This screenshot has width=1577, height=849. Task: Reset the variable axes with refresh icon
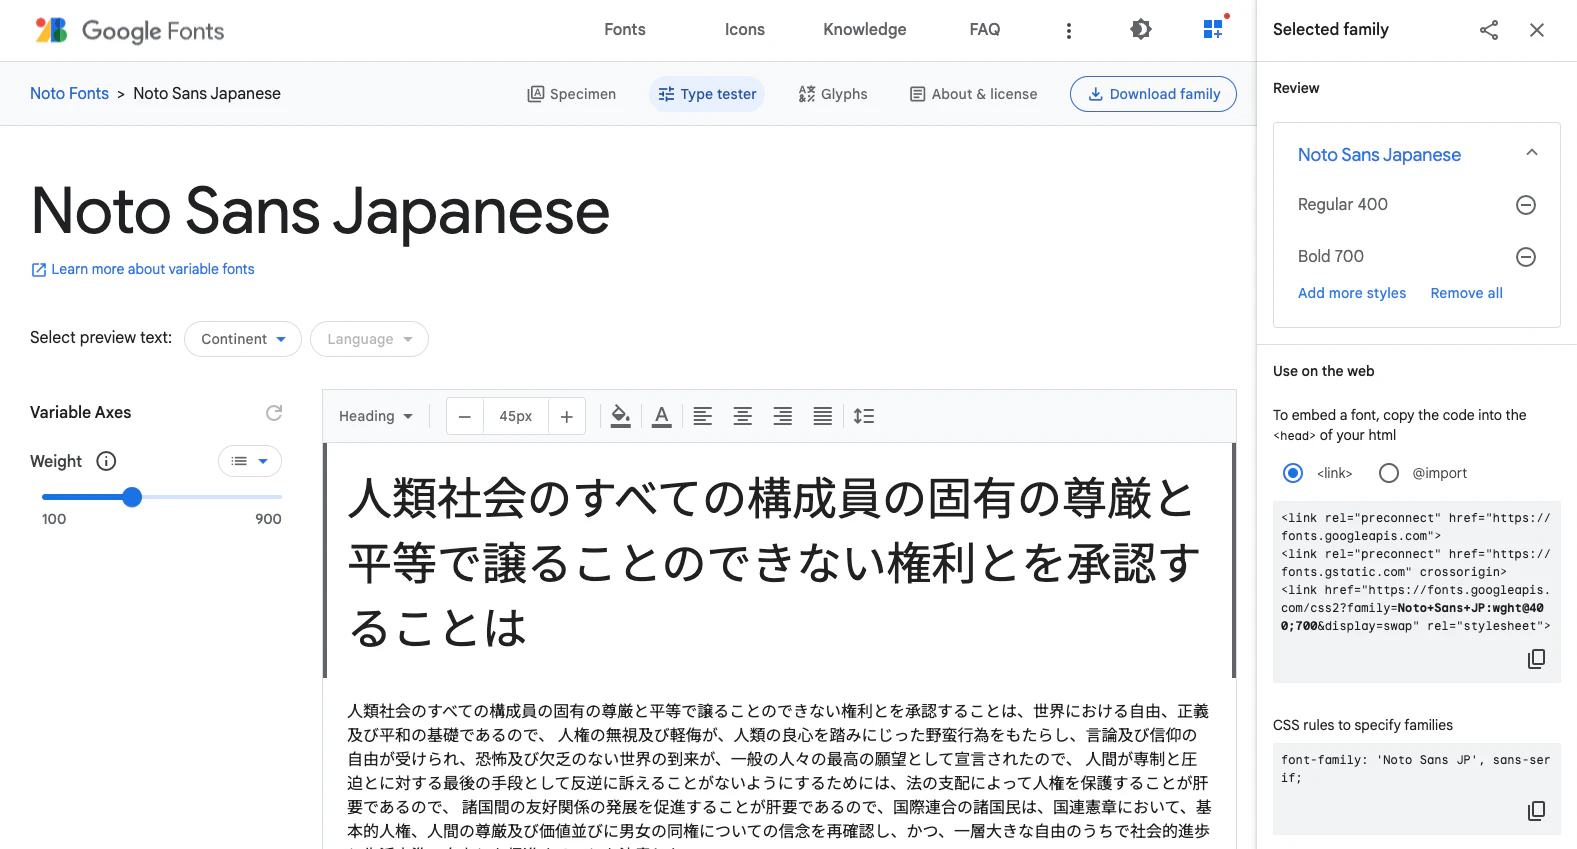[274, 413]
